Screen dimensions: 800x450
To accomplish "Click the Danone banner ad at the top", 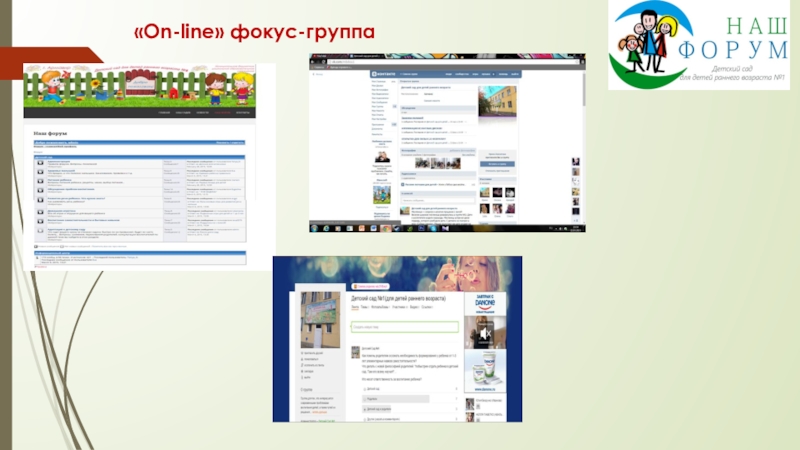I will click(x=485, y=303).
